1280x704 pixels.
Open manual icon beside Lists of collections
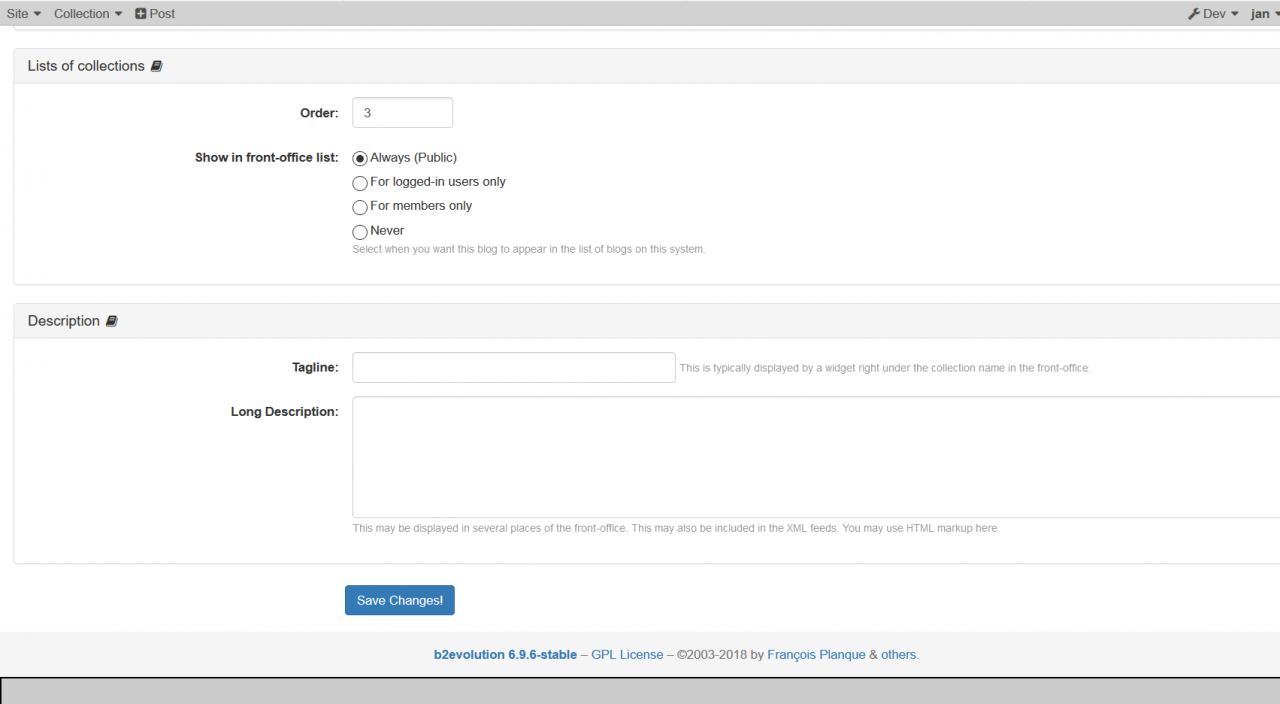pyautogui.click(x=156, y=66)
